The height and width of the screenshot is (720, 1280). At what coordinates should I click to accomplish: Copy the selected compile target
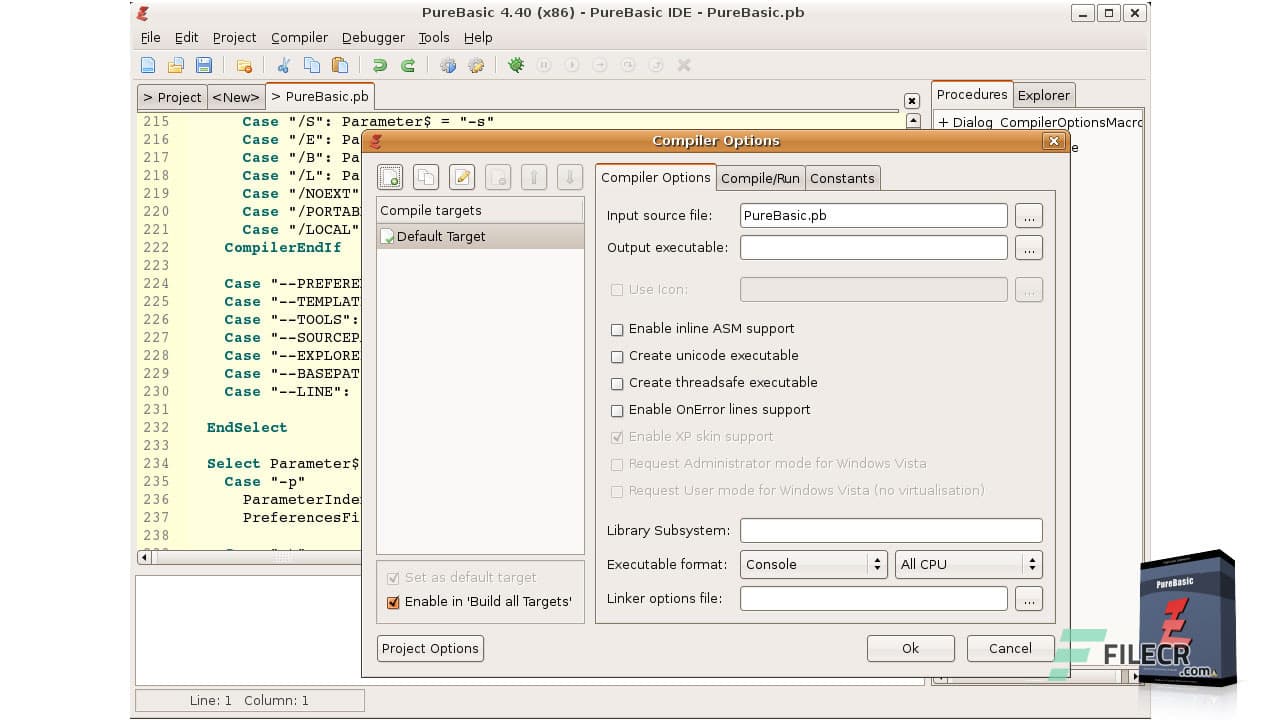[426, 177]
